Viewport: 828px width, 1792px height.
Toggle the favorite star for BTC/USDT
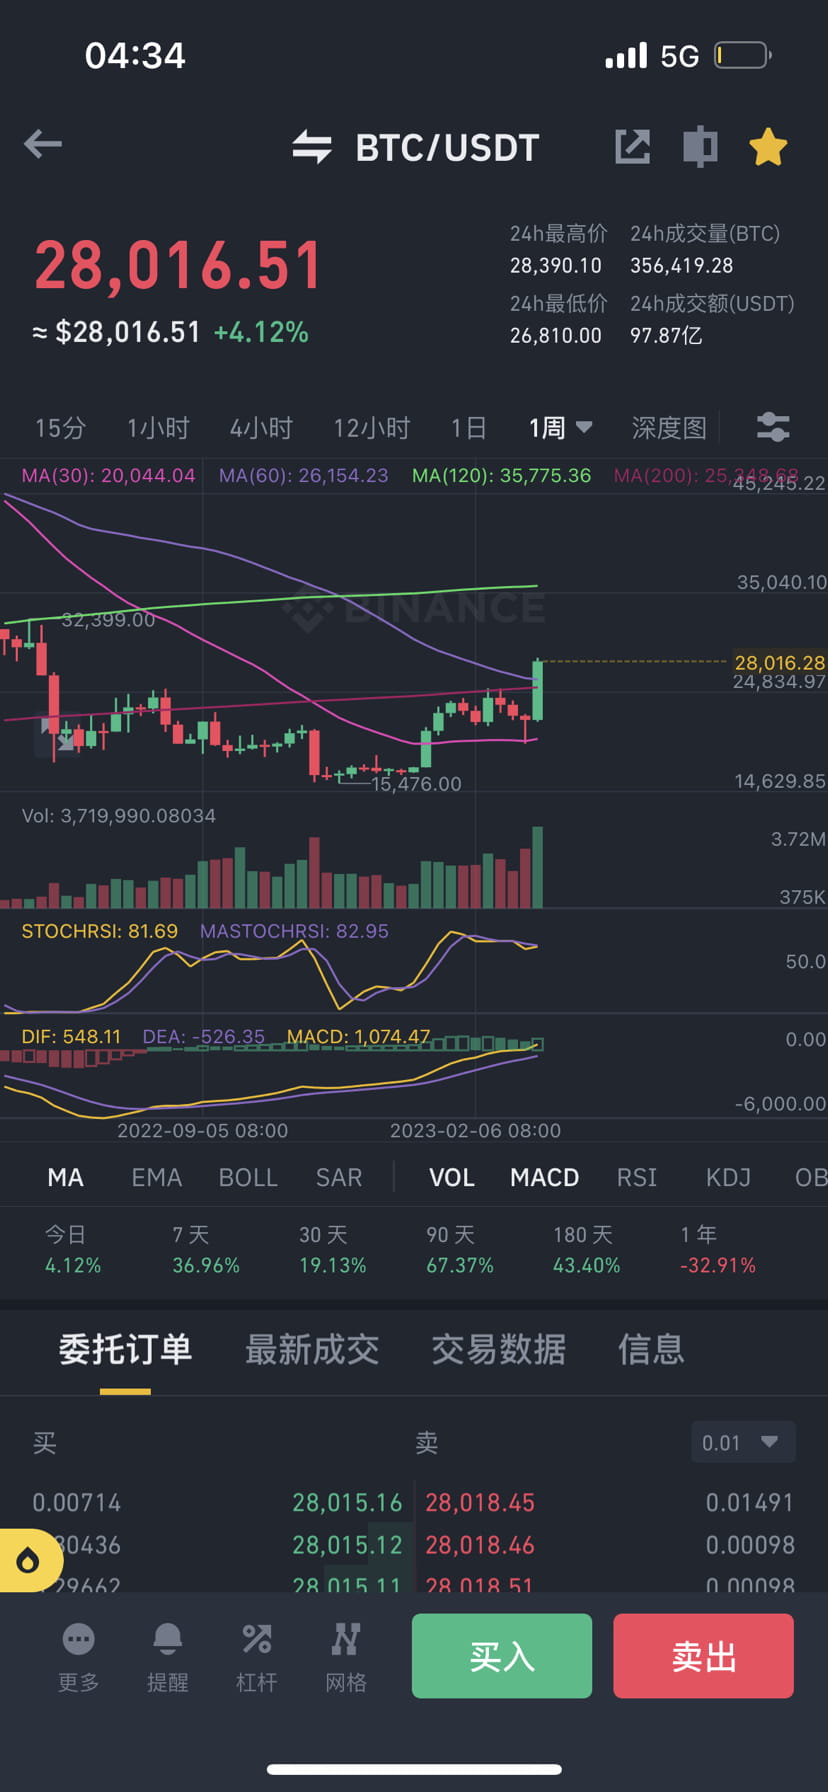coord(768,145)
